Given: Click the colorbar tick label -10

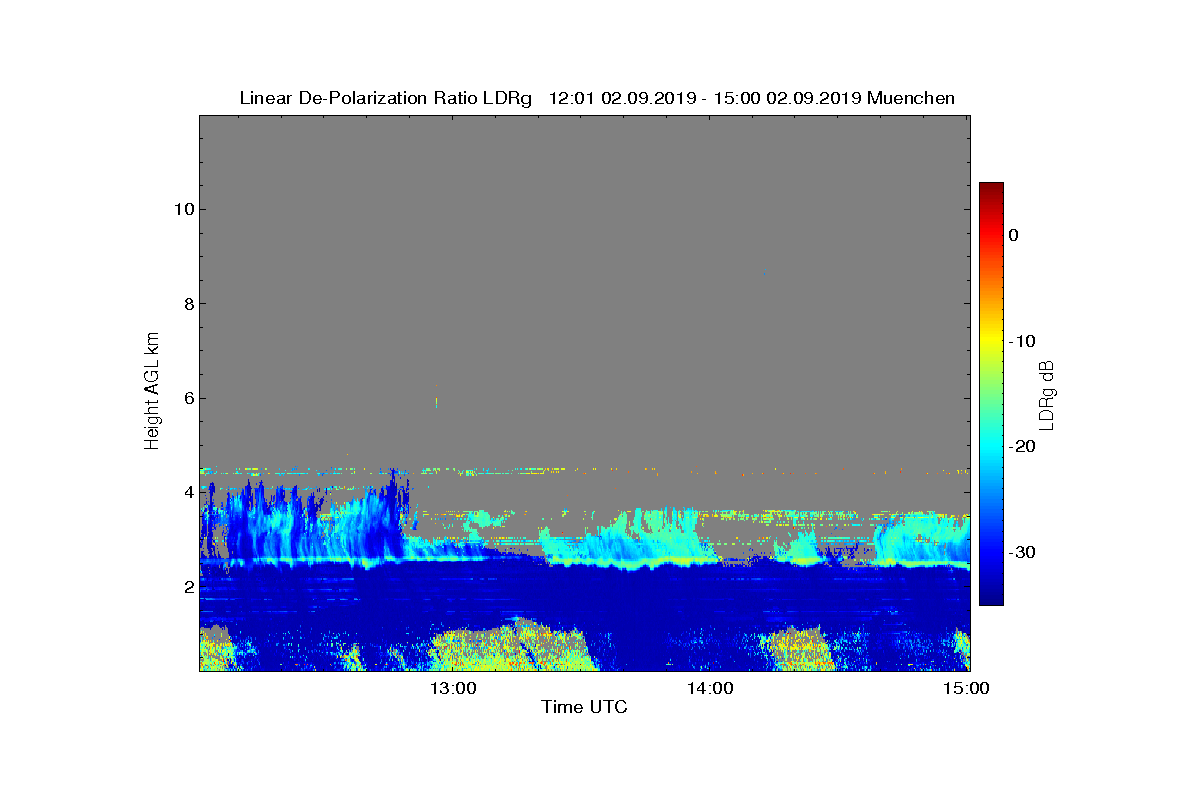Looking at the screenshot, I should [x=1022, y=341].
